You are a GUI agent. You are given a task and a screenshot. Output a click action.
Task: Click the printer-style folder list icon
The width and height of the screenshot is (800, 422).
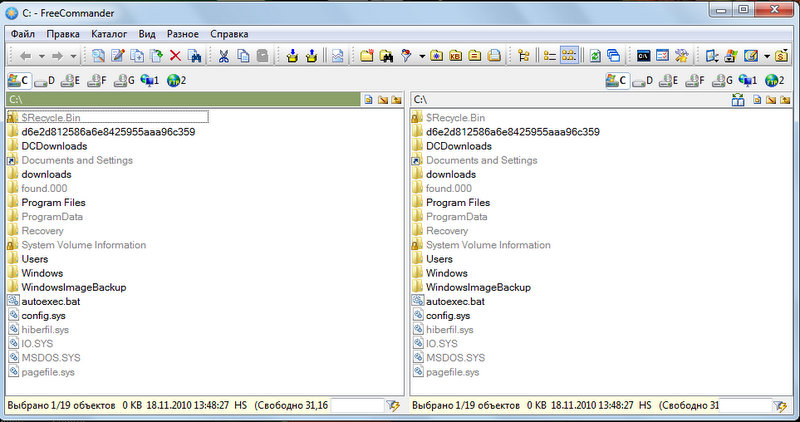tap(494, 56)
